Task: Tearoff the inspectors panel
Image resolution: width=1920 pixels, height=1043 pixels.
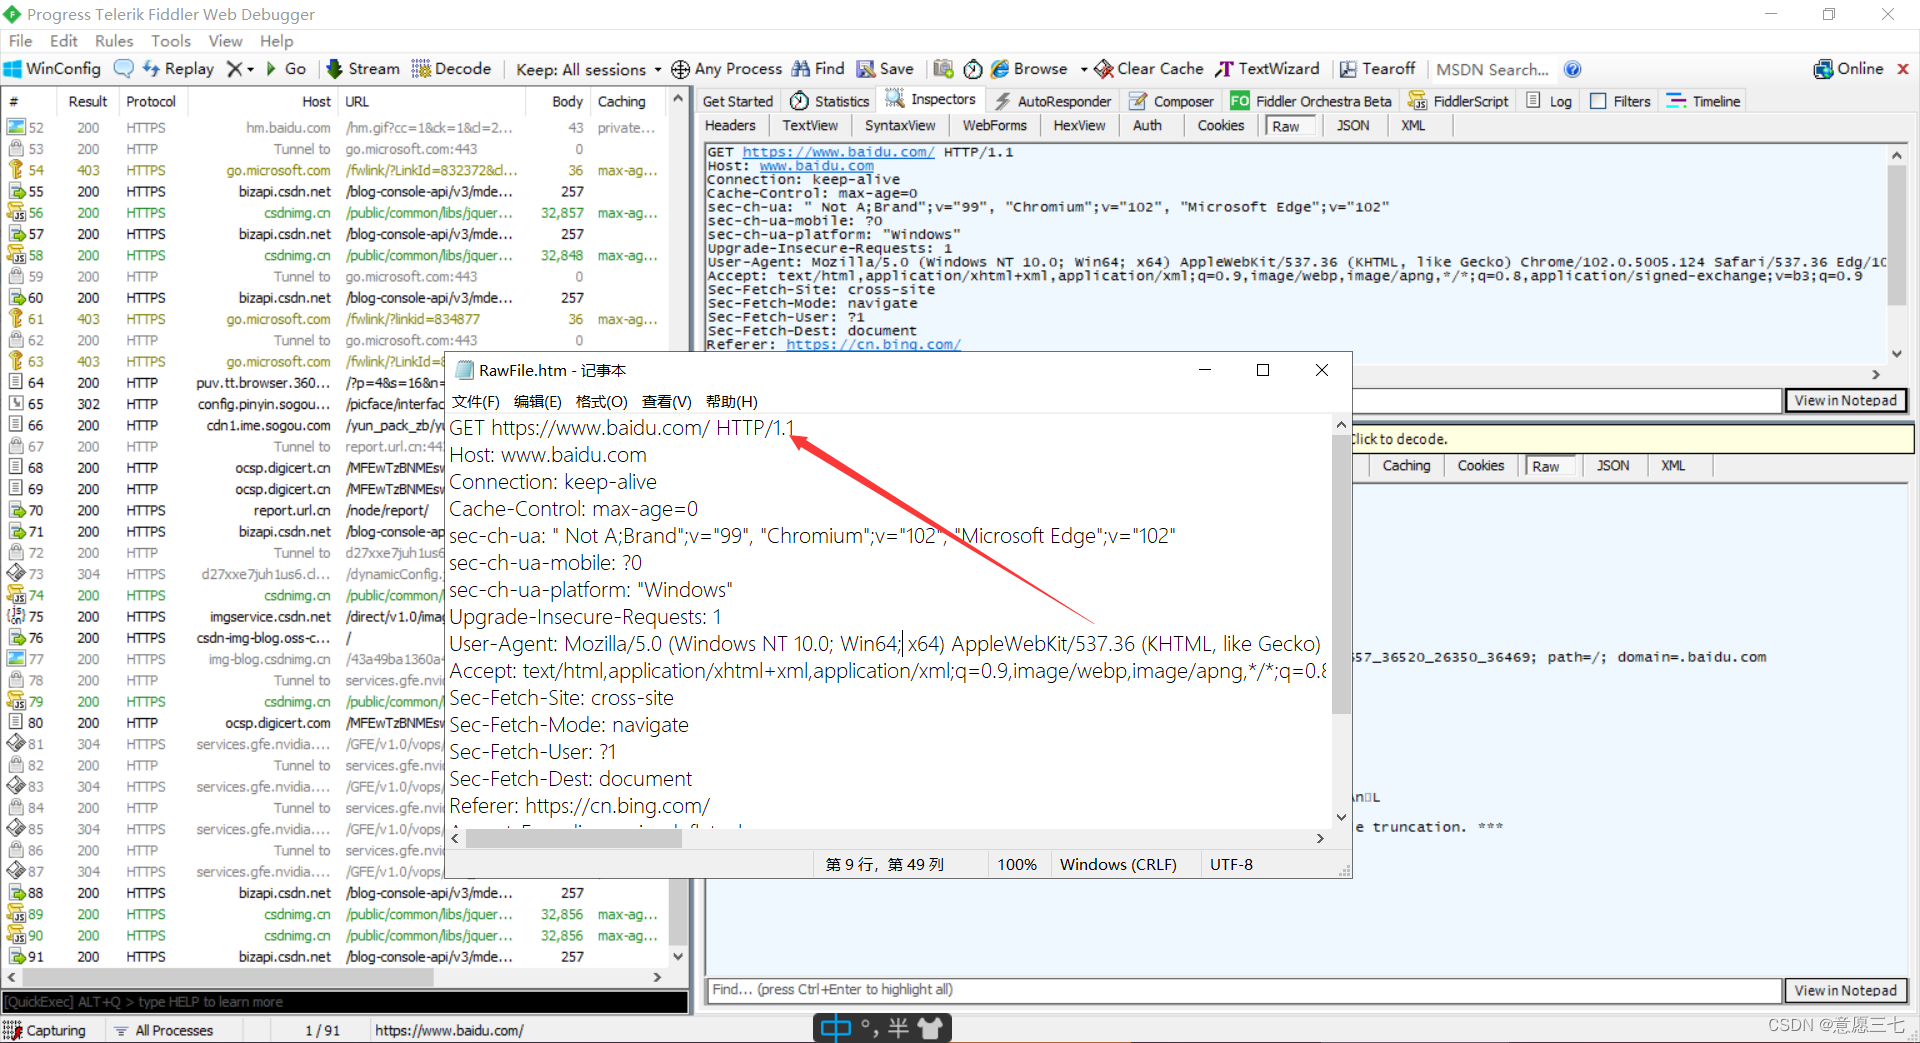Action: (x=1377, y=69)
